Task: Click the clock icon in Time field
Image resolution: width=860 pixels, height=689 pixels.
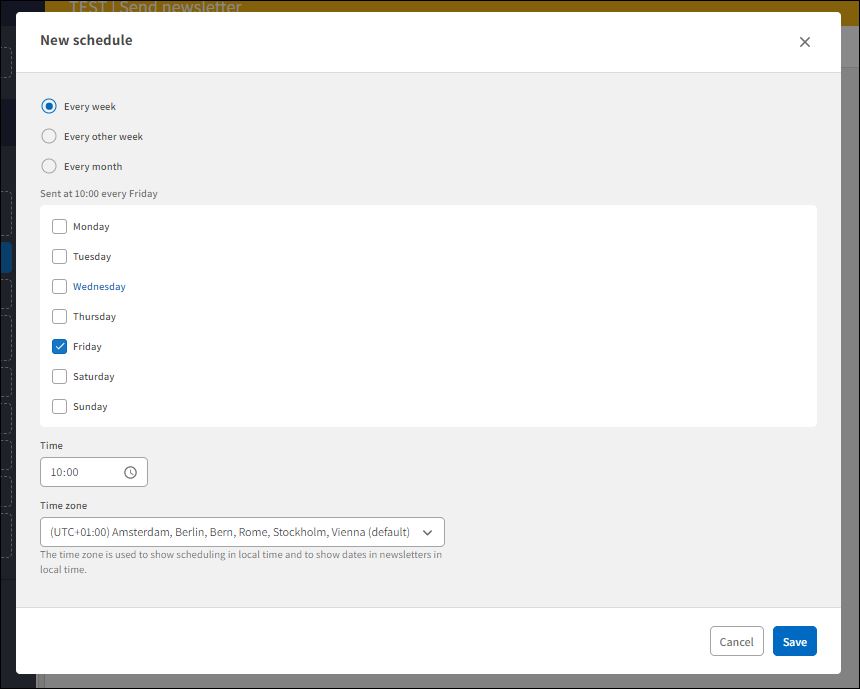Action: 130,472
